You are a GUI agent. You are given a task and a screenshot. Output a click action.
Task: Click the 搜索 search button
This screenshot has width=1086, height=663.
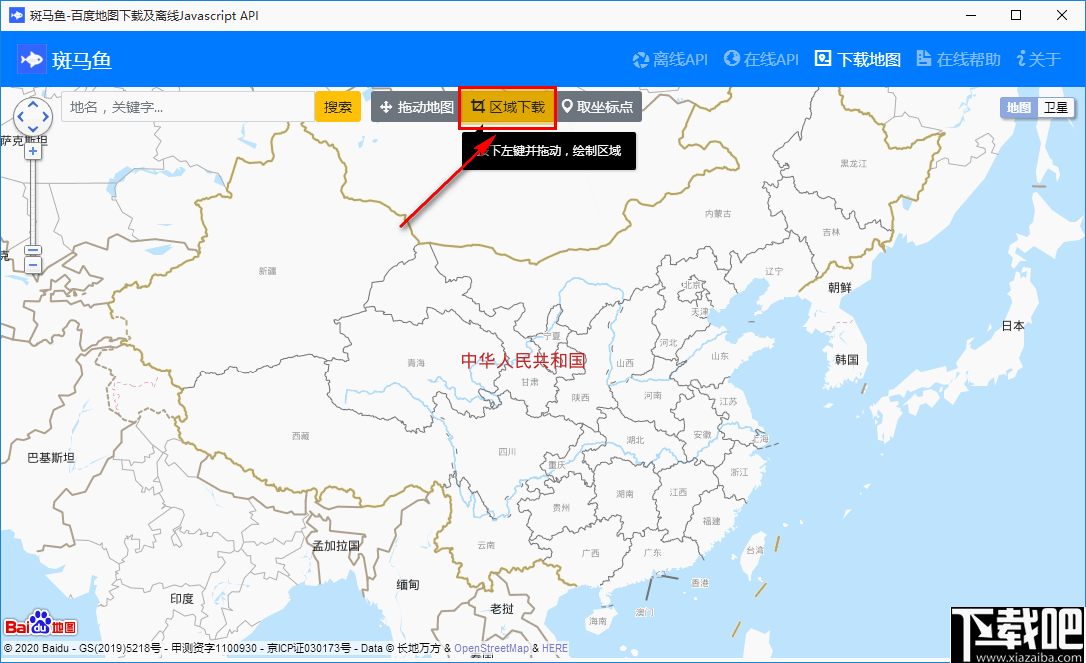338,107
